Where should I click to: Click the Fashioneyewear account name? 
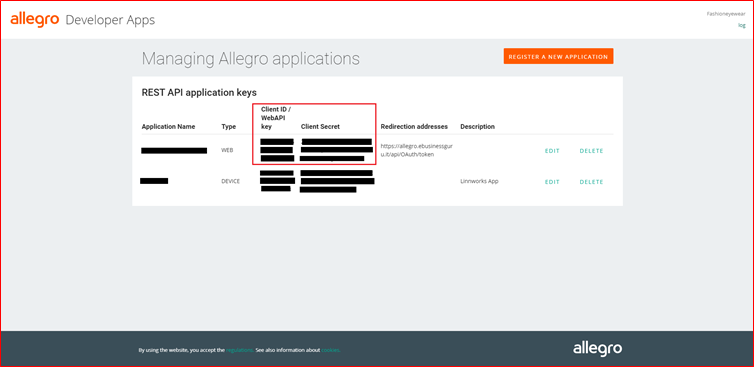[x=726, y=14]
